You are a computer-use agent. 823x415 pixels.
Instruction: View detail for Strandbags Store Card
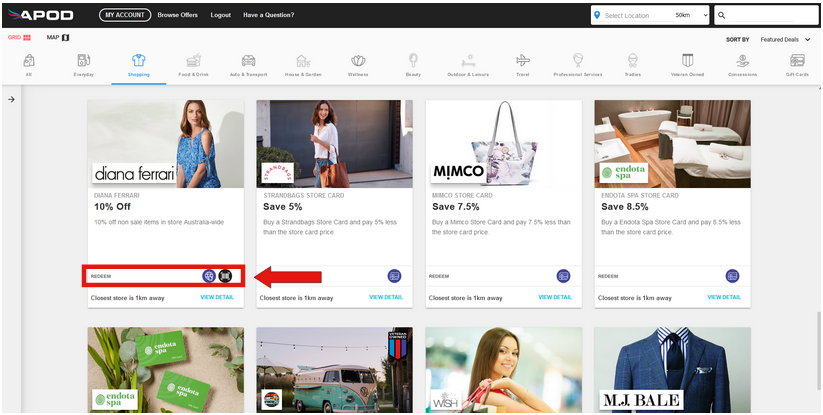386,297
